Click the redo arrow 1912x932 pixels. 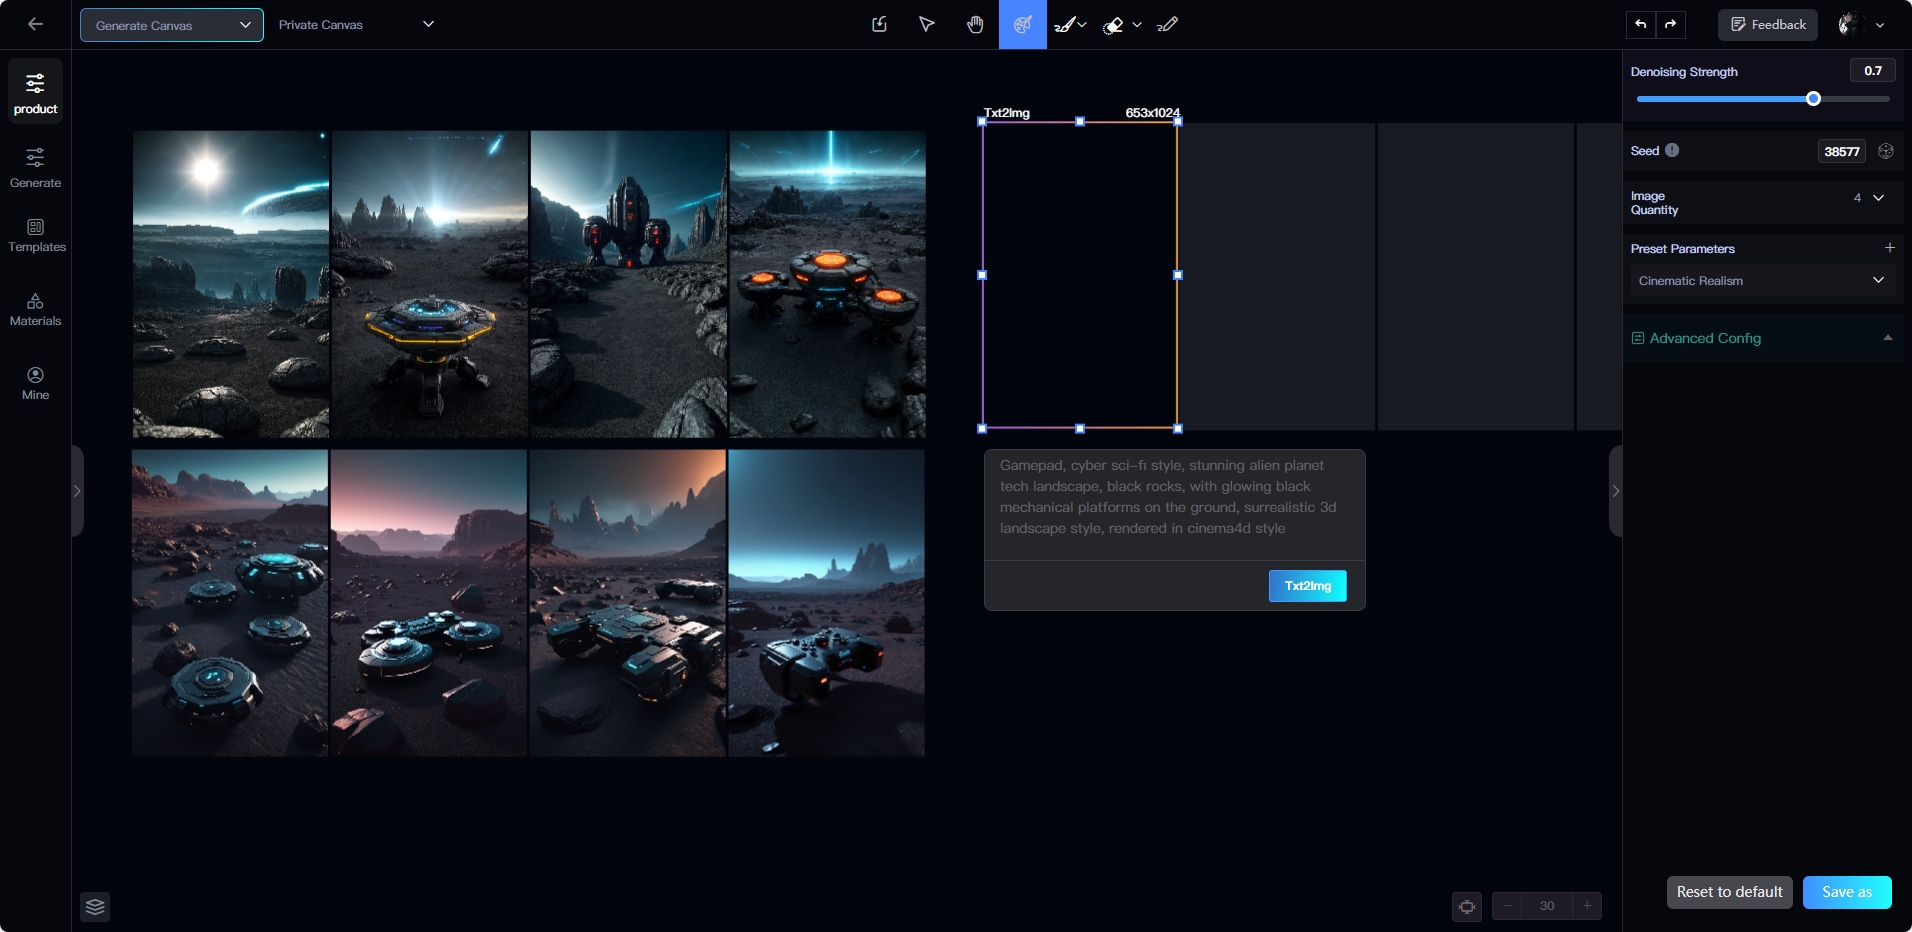[1671, 25]
